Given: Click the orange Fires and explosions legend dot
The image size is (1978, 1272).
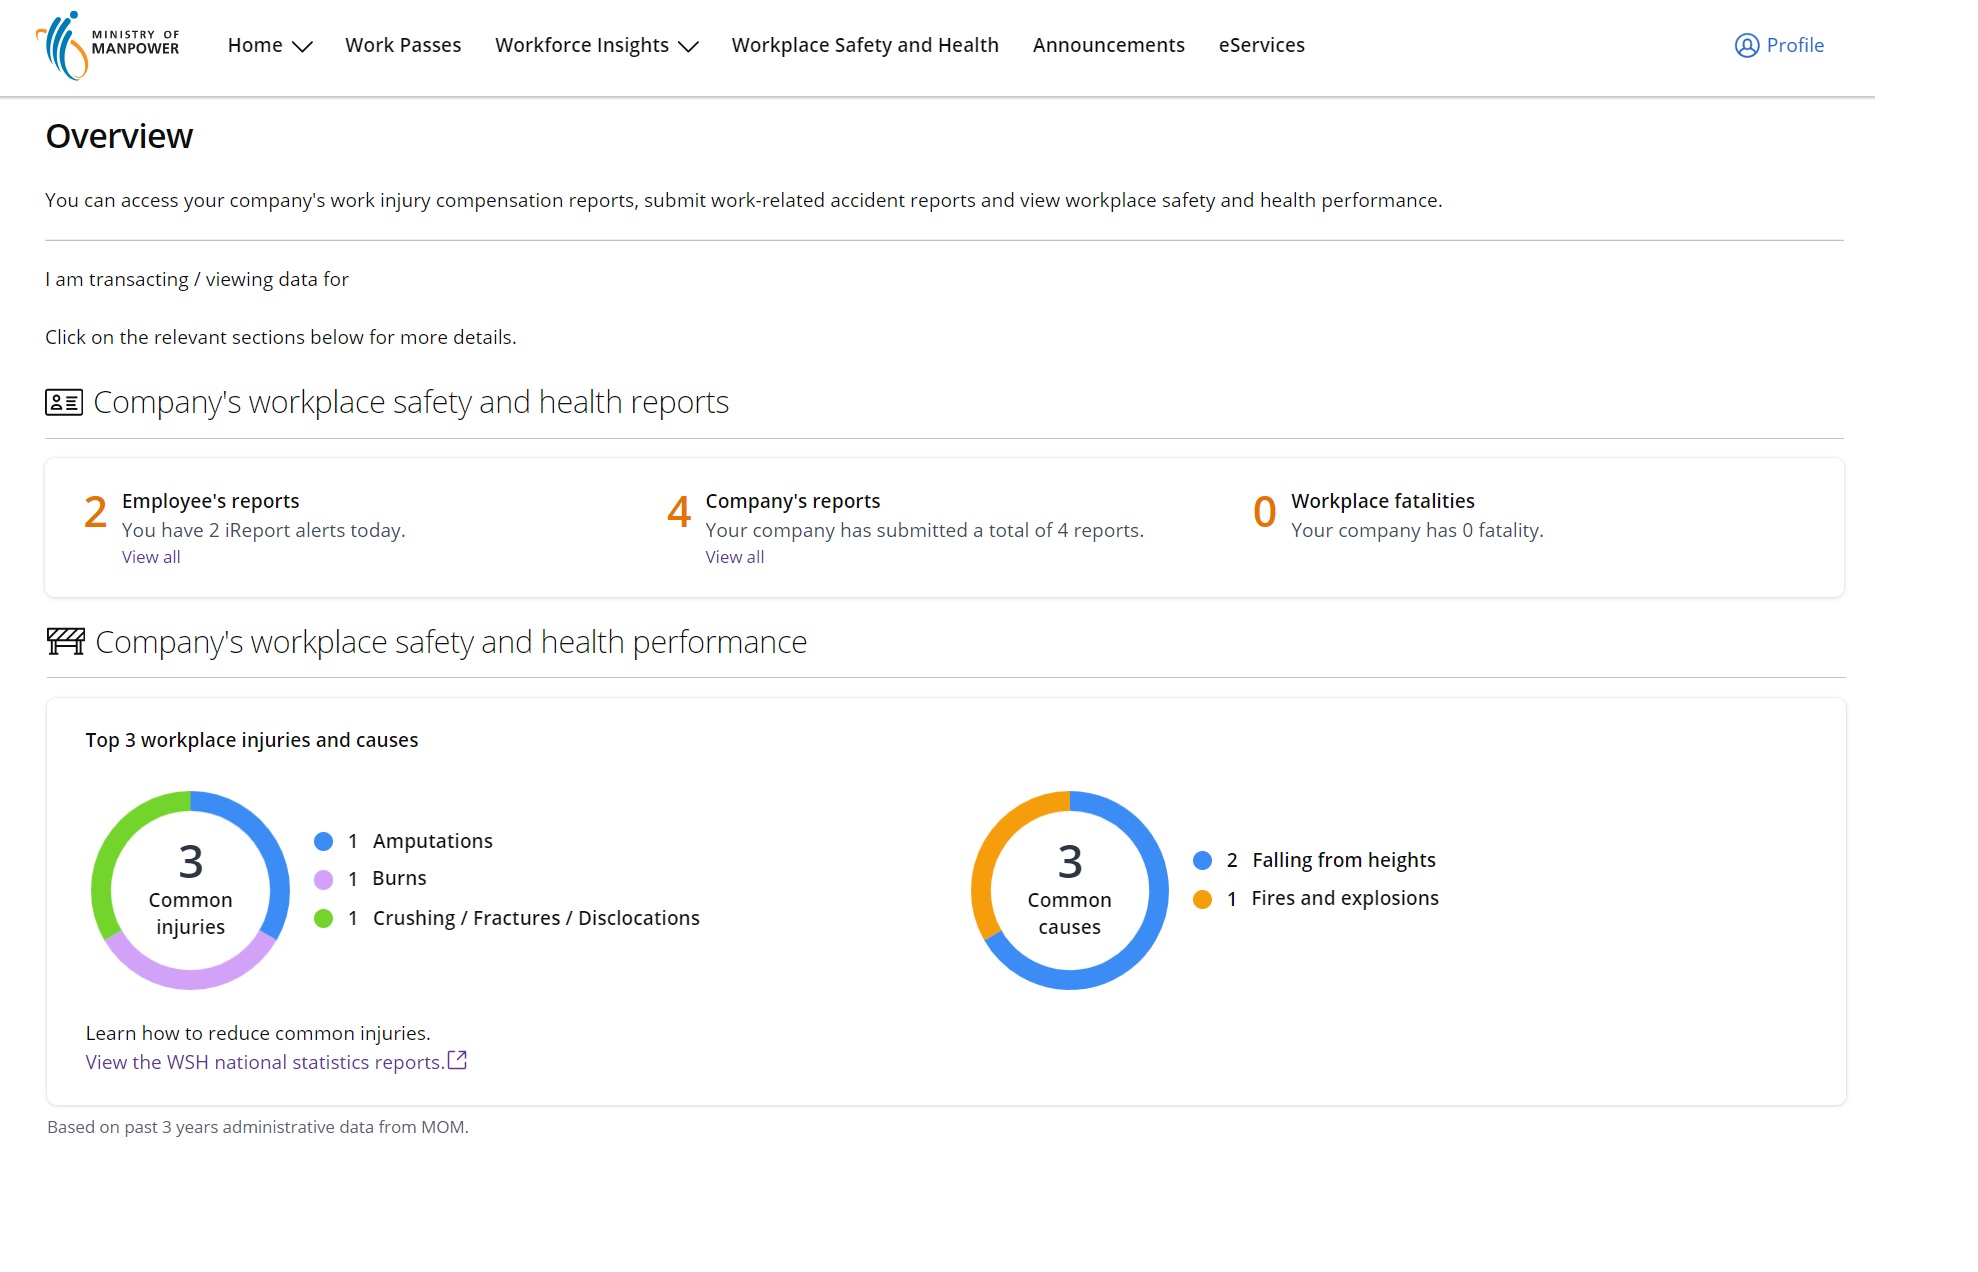Looking at the screenshot, I should pos(1202,899).
